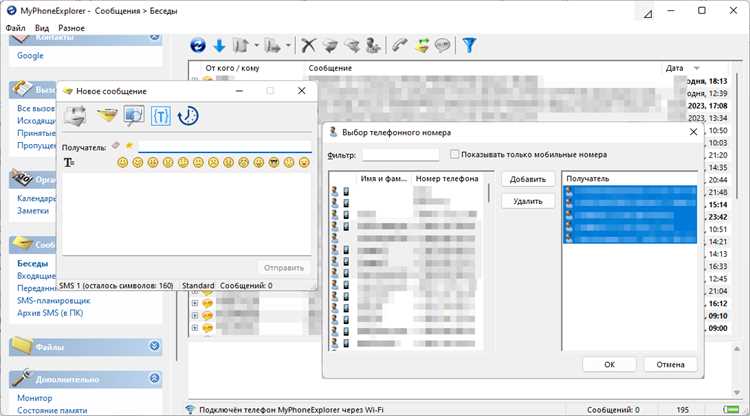750x416 pixels.
Task: Click the Сообщение column header
Action: 330,68
